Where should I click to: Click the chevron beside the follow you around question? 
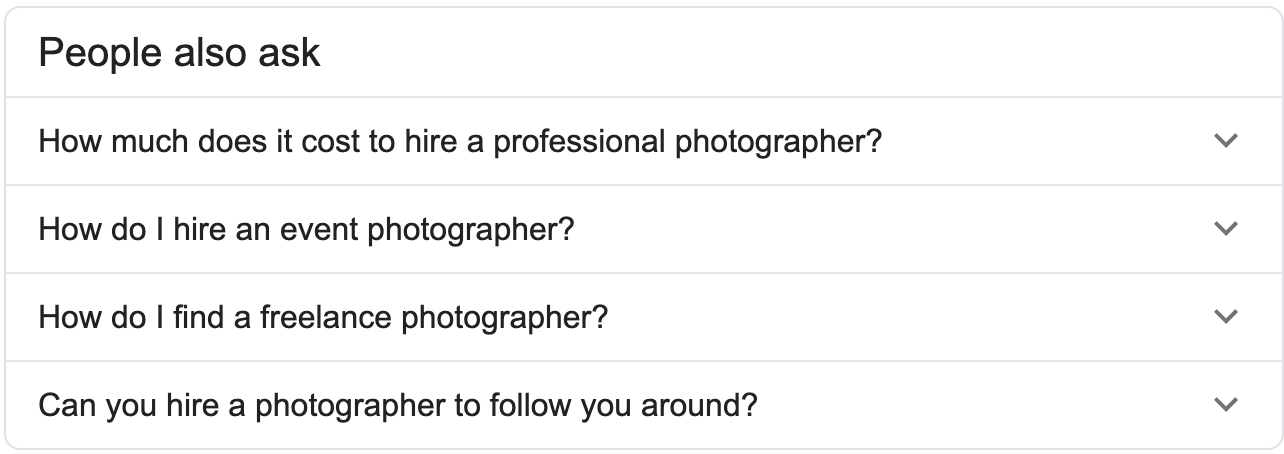[1225, 405]
